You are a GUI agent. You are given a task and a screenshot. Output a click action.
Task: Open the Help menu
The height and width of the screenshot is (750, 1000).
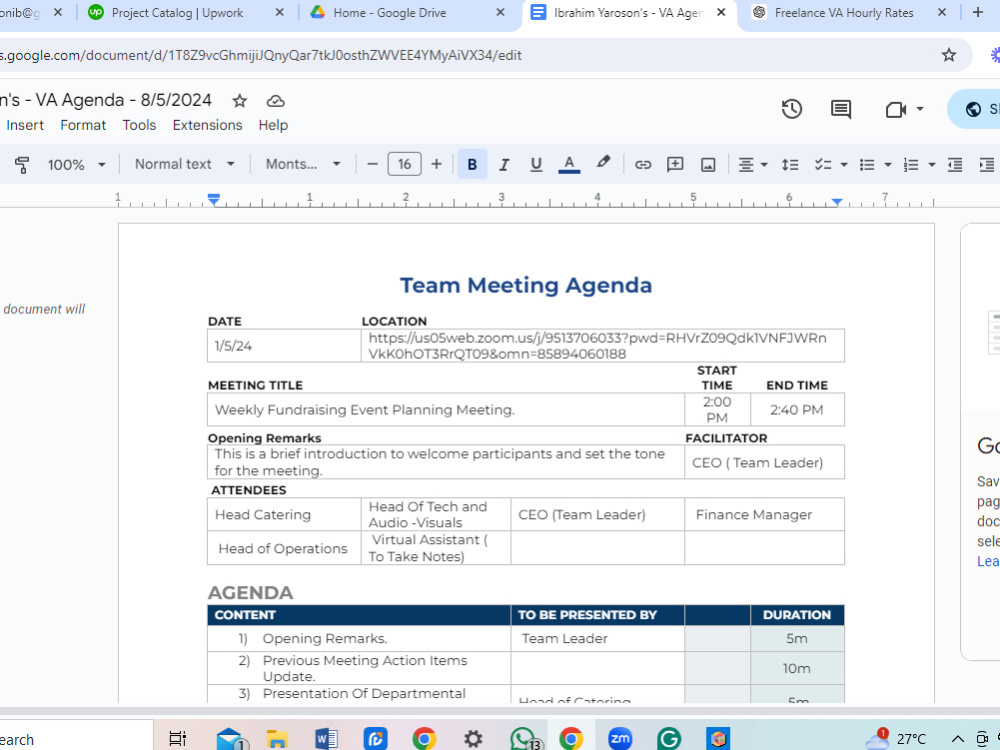273,125
